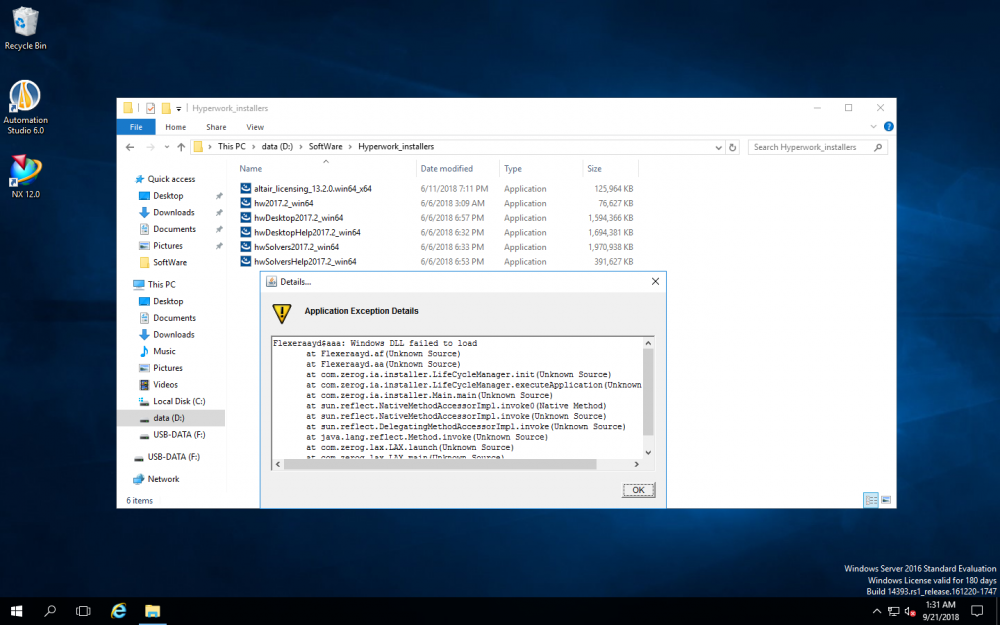The height and width of the screenshot is (625, 1000).
Task: Click vertical scrollbar thumb in exception details
Action: pyautogui.click(x=648, y=392)
